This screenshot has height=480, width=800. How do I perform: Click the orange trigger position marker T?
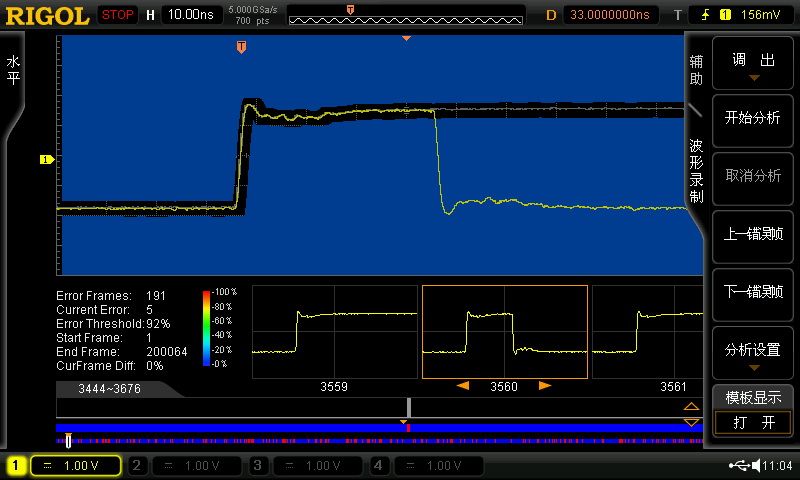point(241,47)
